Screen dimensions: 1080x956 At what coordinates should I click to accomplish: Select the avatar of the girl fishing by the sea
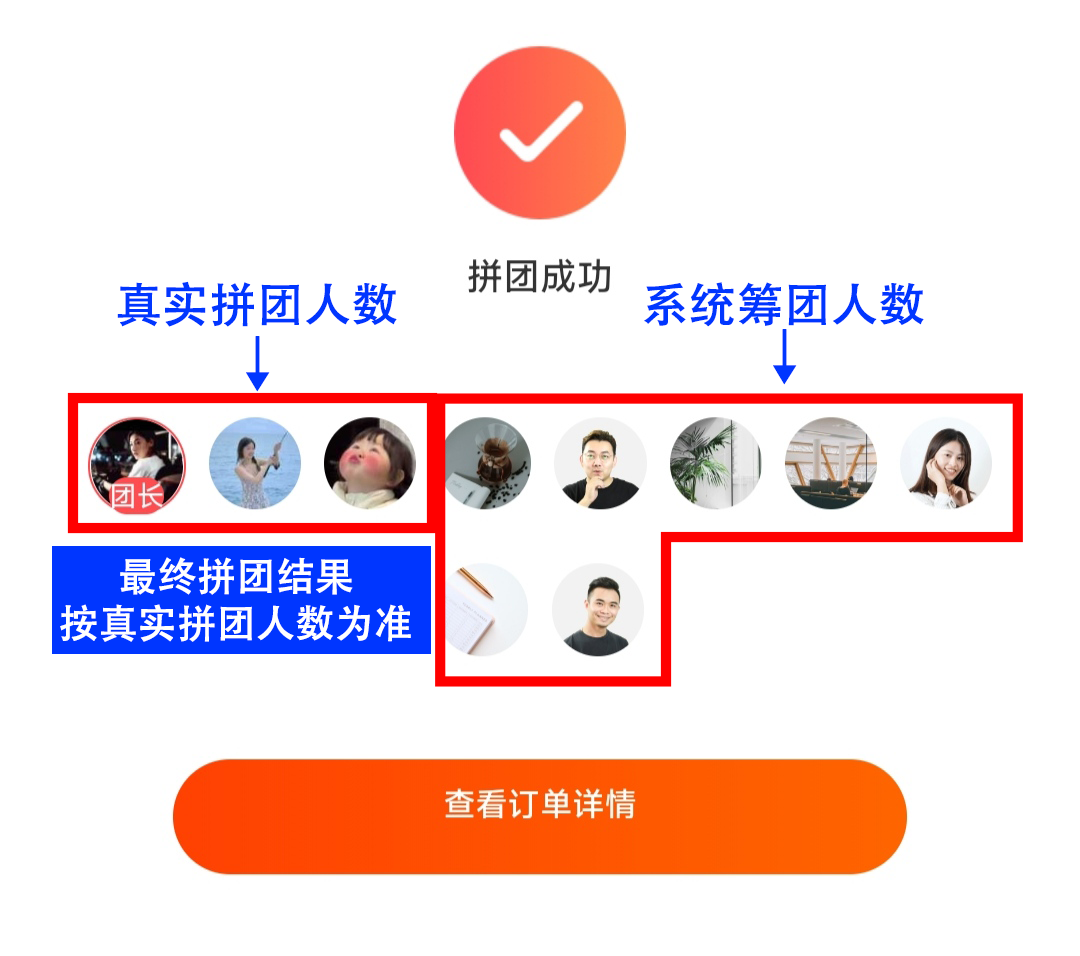[x=255, y=463]
